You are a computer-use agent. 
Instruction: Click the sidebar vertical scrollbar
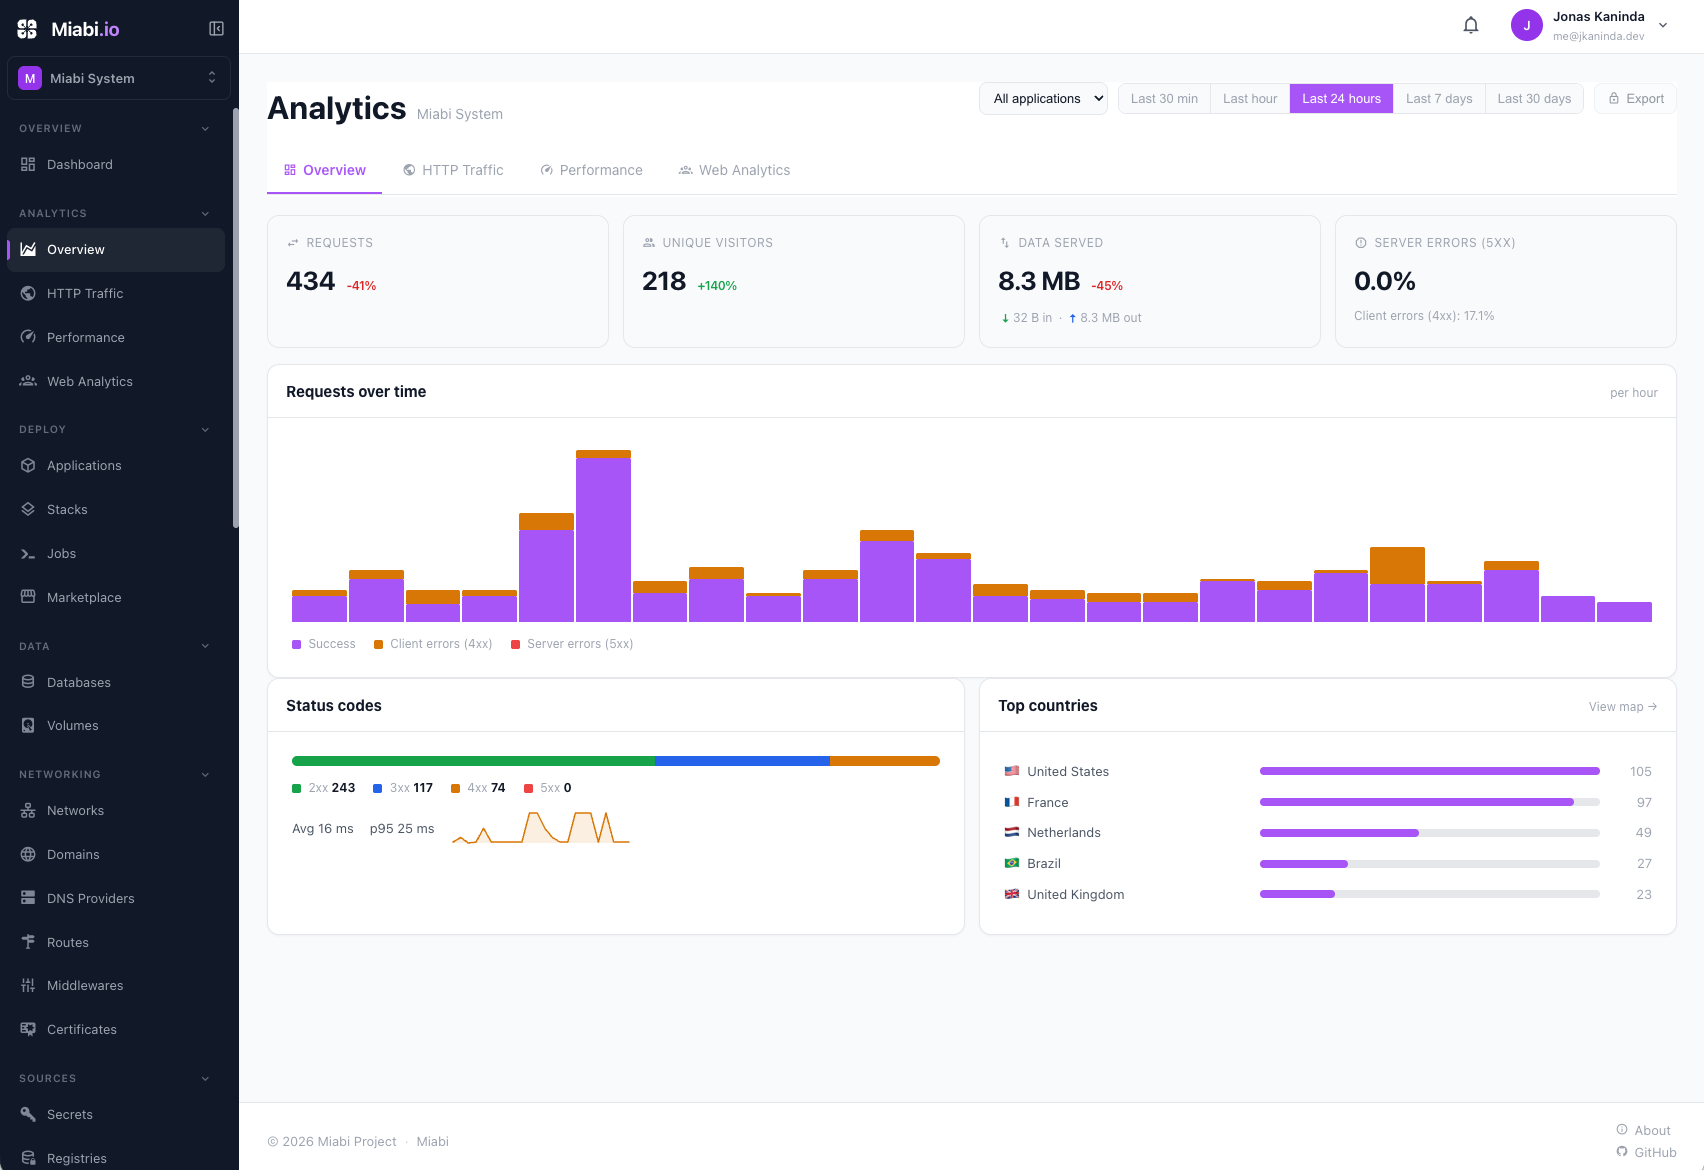(x=236, y=318)
